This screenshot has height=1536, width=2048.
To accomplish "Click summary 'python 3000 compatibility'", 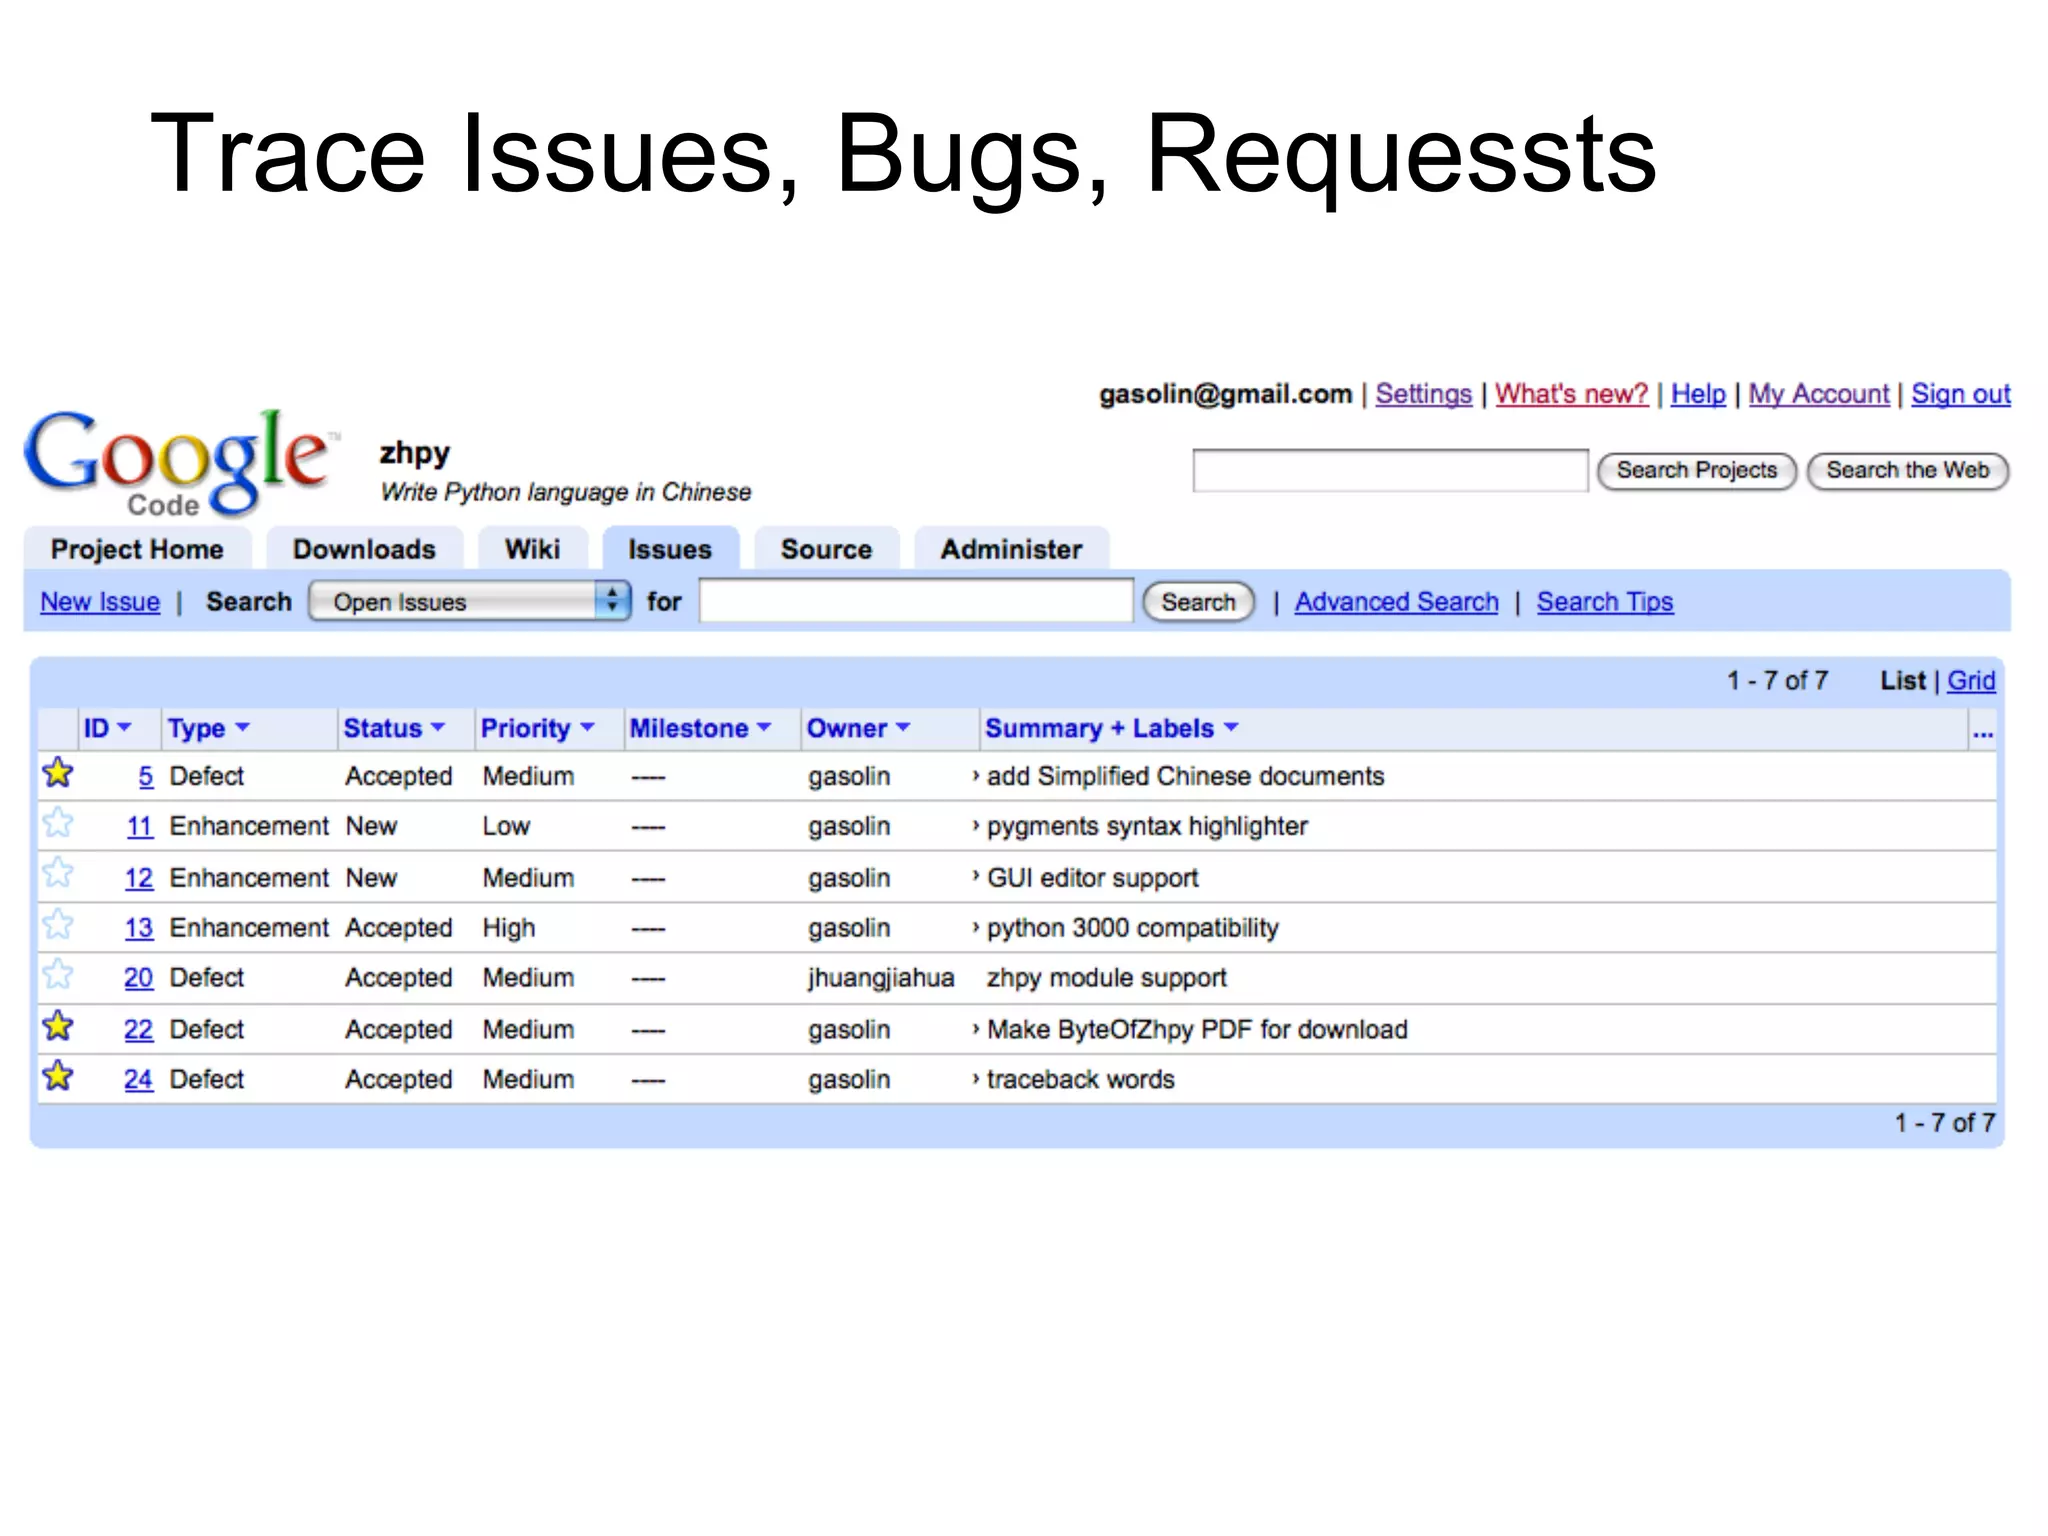I will pyautogui.click(x=1132, y=928).
